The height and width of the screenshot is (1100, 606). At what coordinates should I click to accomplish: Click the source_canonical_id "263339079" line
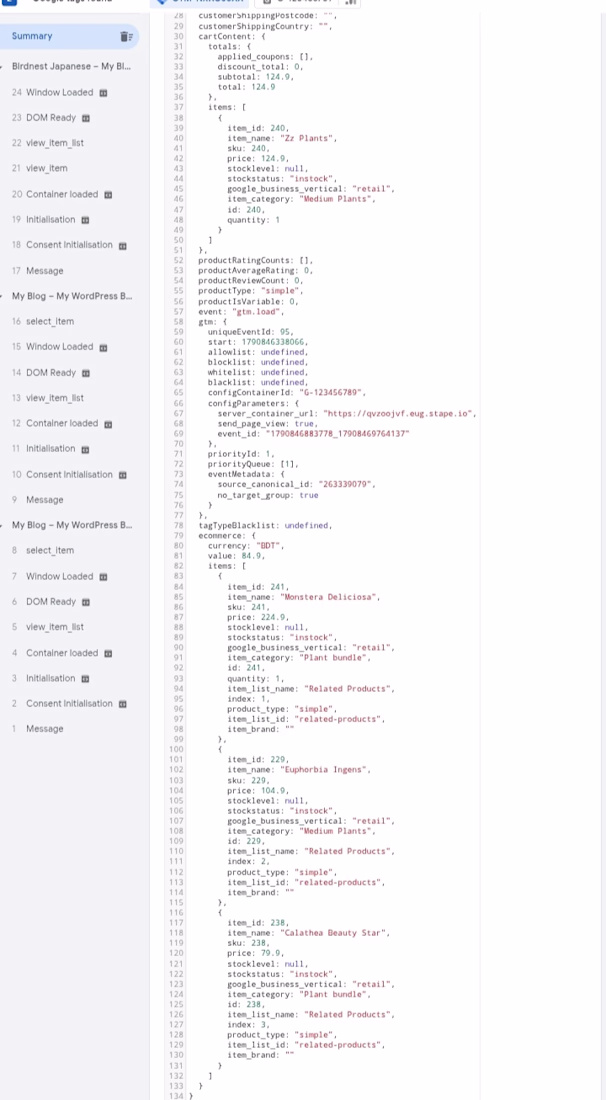pyautogui.click(x=297, y=485)
